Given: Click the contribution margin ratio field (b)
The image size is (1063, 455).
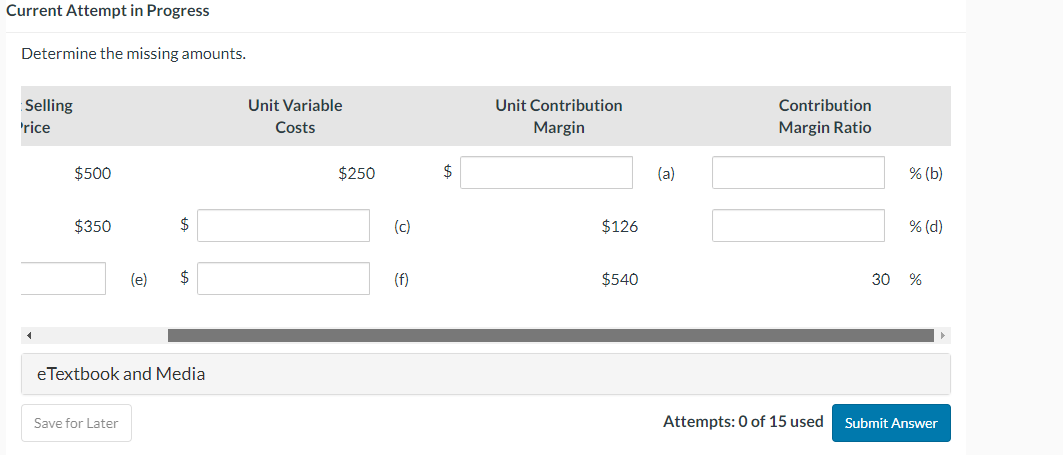Looking at the screenshot, I should coord(798,173).
